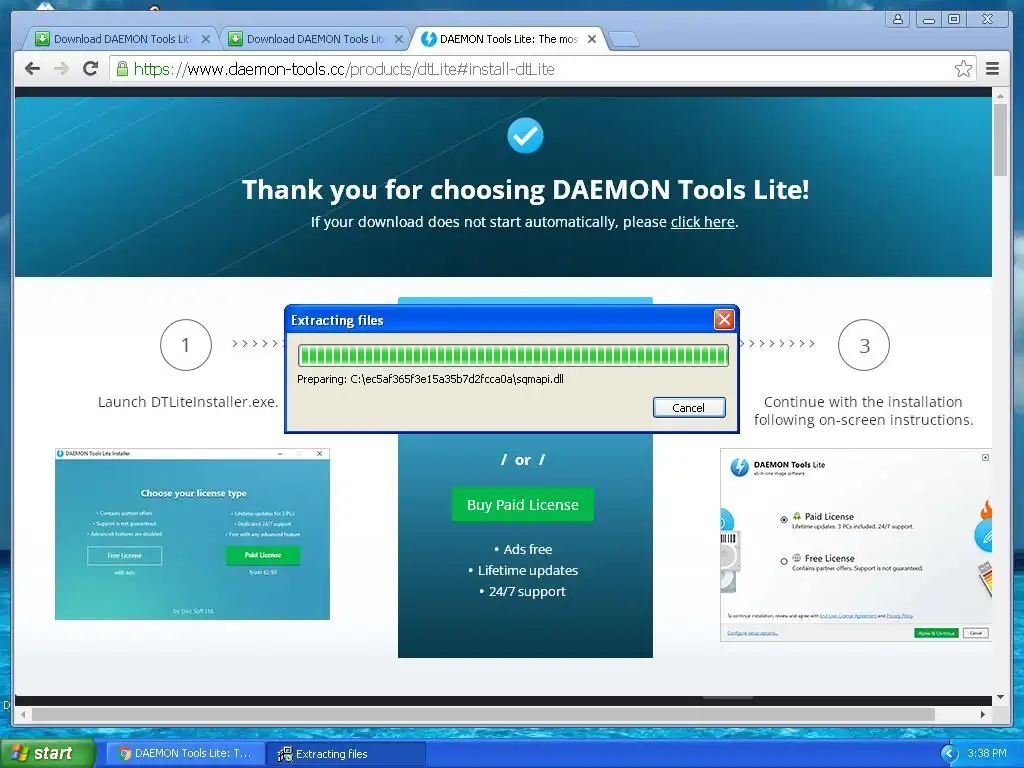Viewport: 1024px width, 768px height.
Task: Close the first Download DAEMON Tools tab
Action: tap(206, 39)
